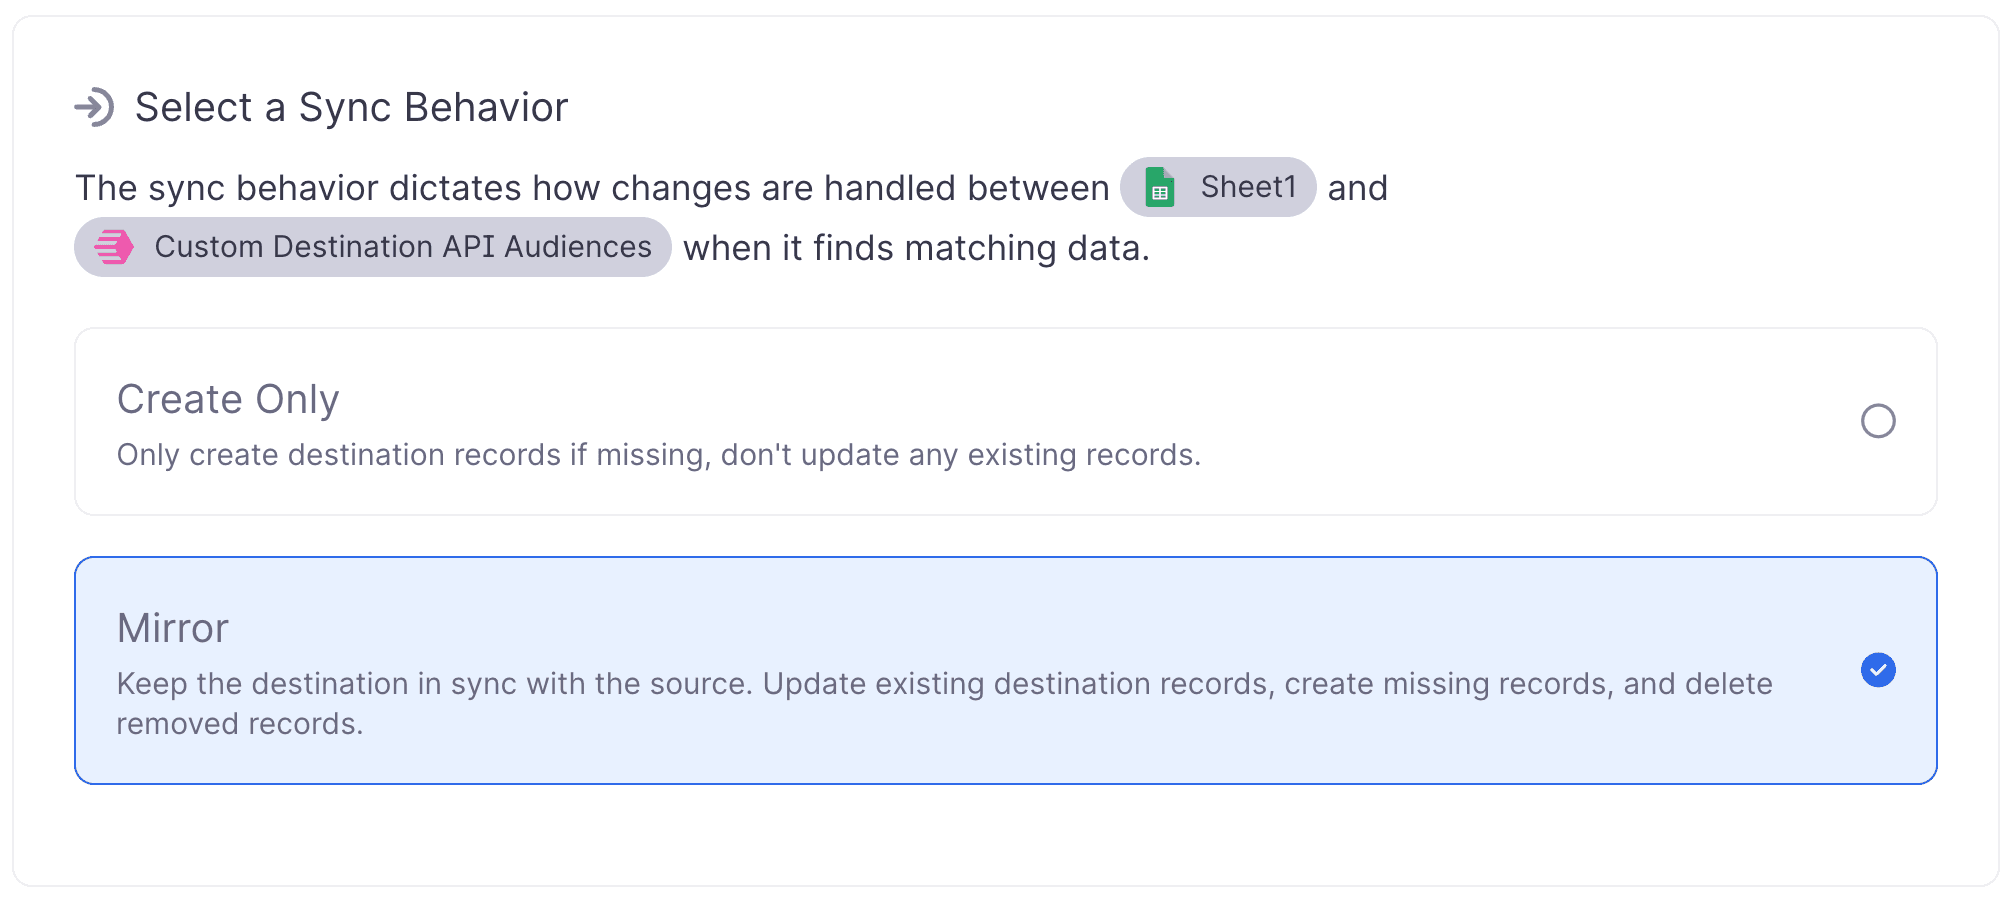Screen dimensions: 2014x902
Task: Click the Create Only description text
Action: [x=658, y=454]
